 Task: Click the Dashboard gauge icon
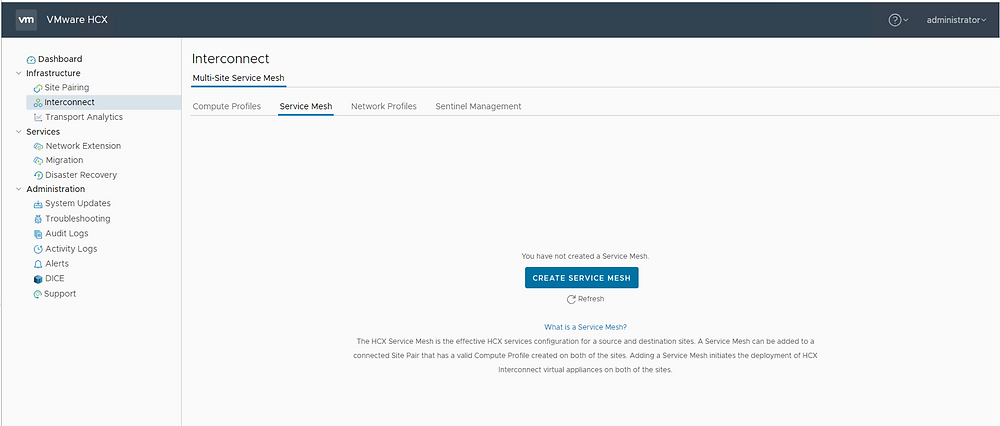click(x=31, y=59)
